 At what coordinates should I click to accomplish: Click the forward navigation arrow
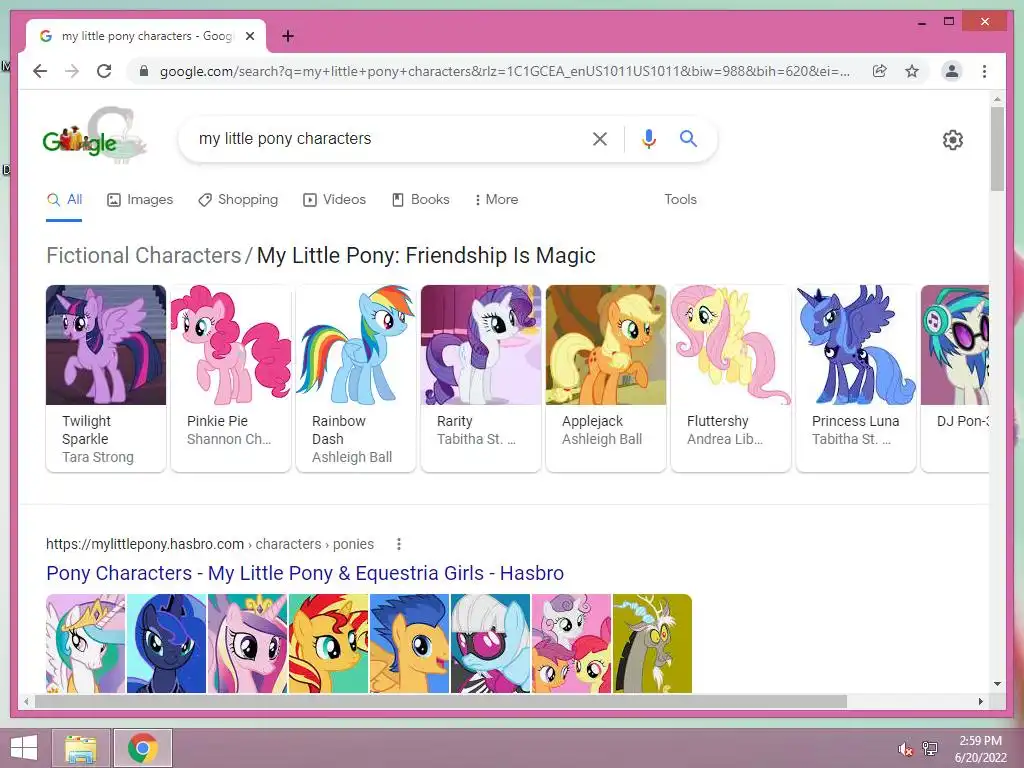pyautogui.click(x=72, y=71)
